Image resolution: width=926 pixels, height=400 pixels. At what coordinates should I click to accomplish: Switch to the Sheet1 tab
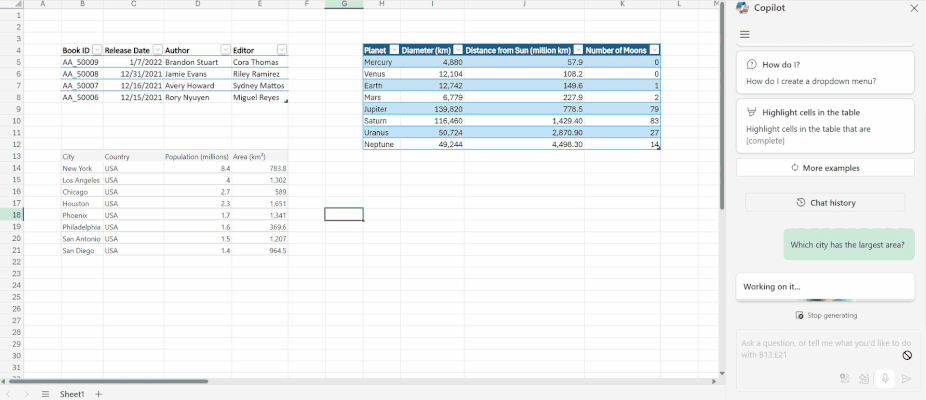click(72, 394)
